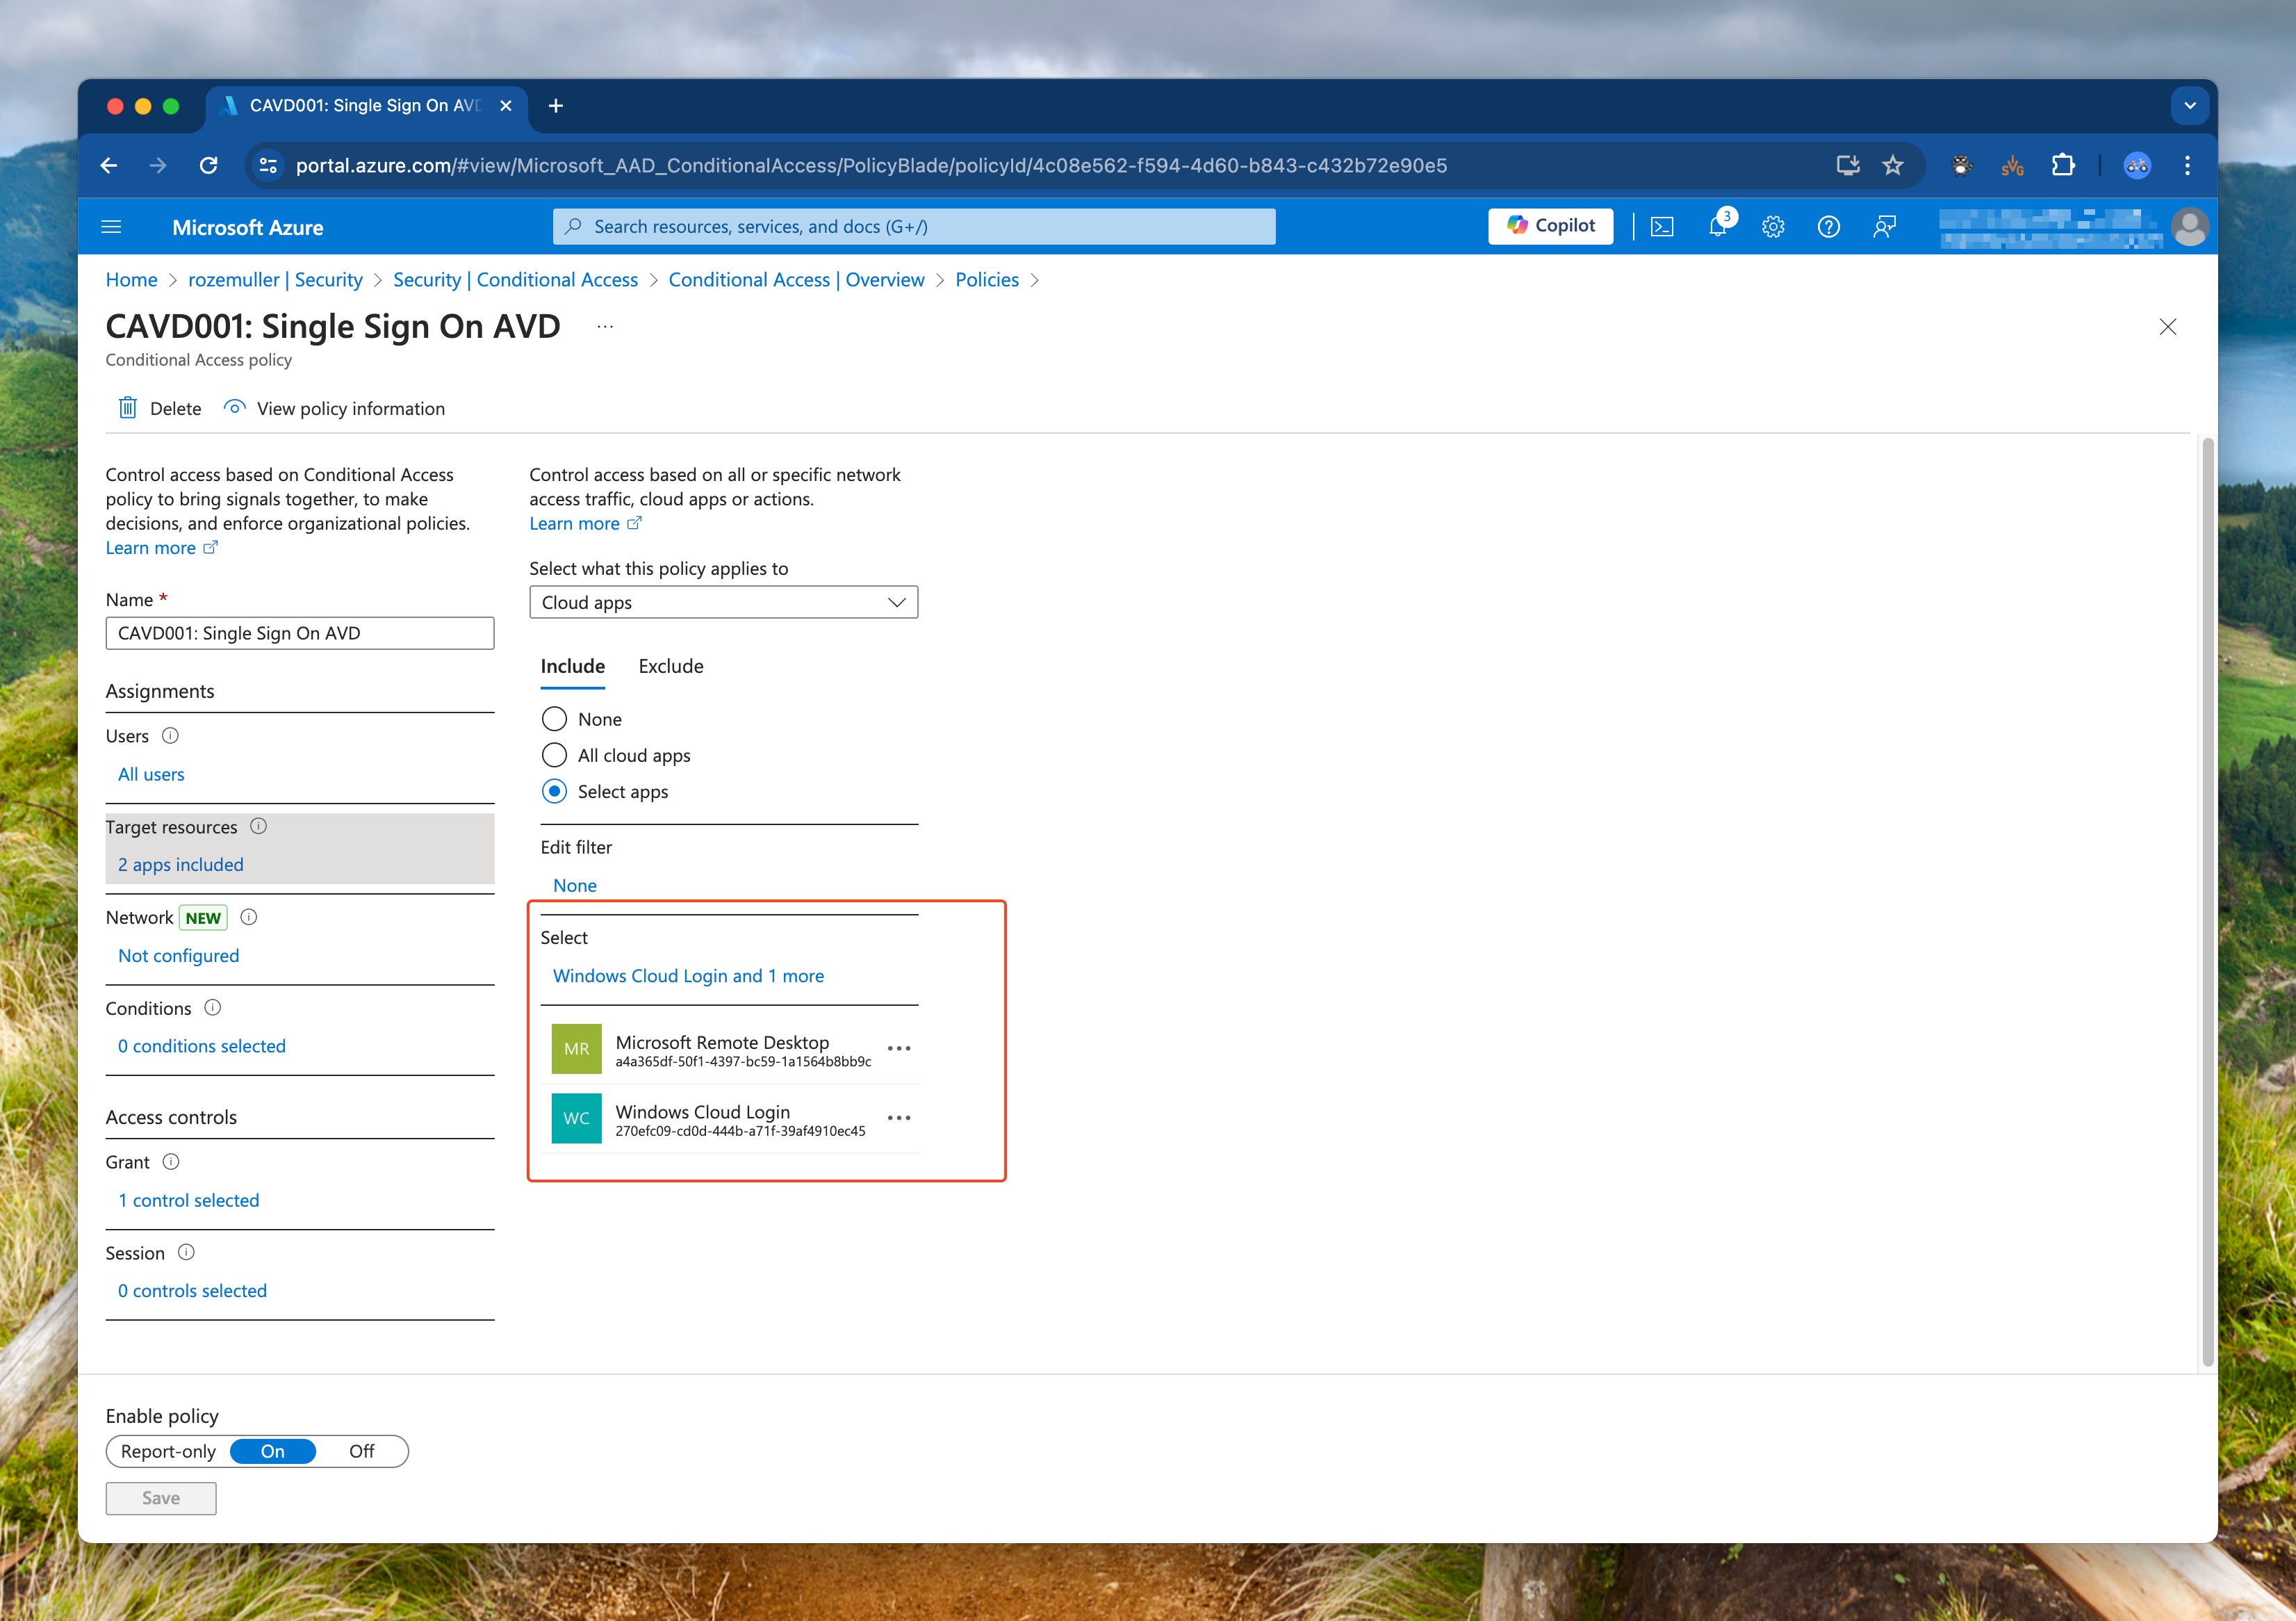The image size is (2296, 1621).
Task: Expand the Cloud apps dropdown
Action: coord(723,602)
